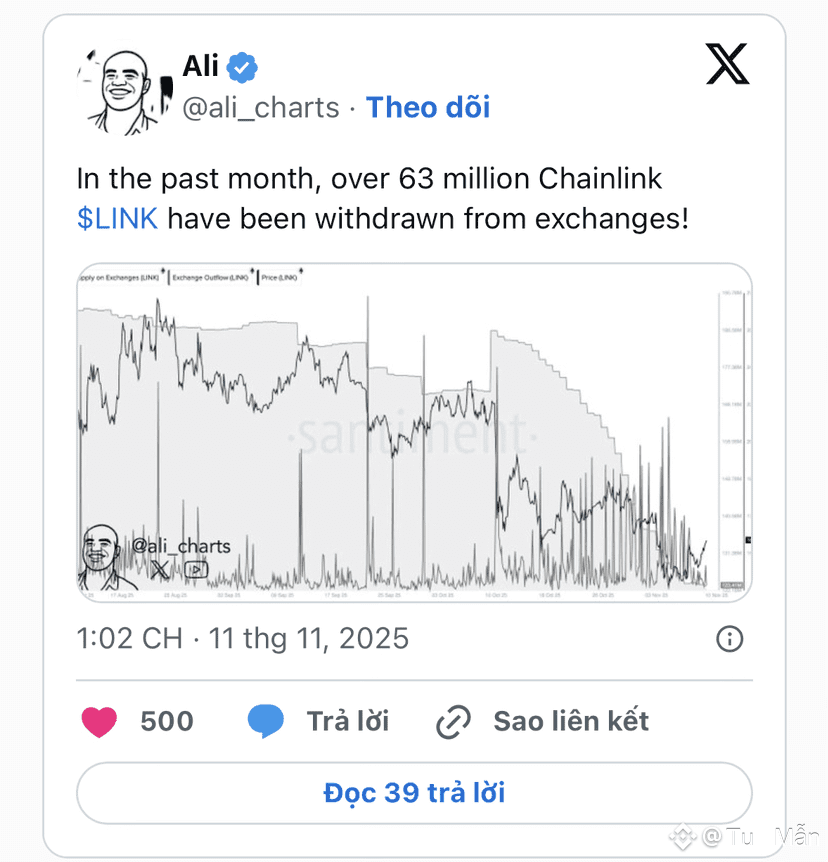828x862 pixels.
Task: Select the Price (LINK) legend tab
Action: tap(279, 277)
